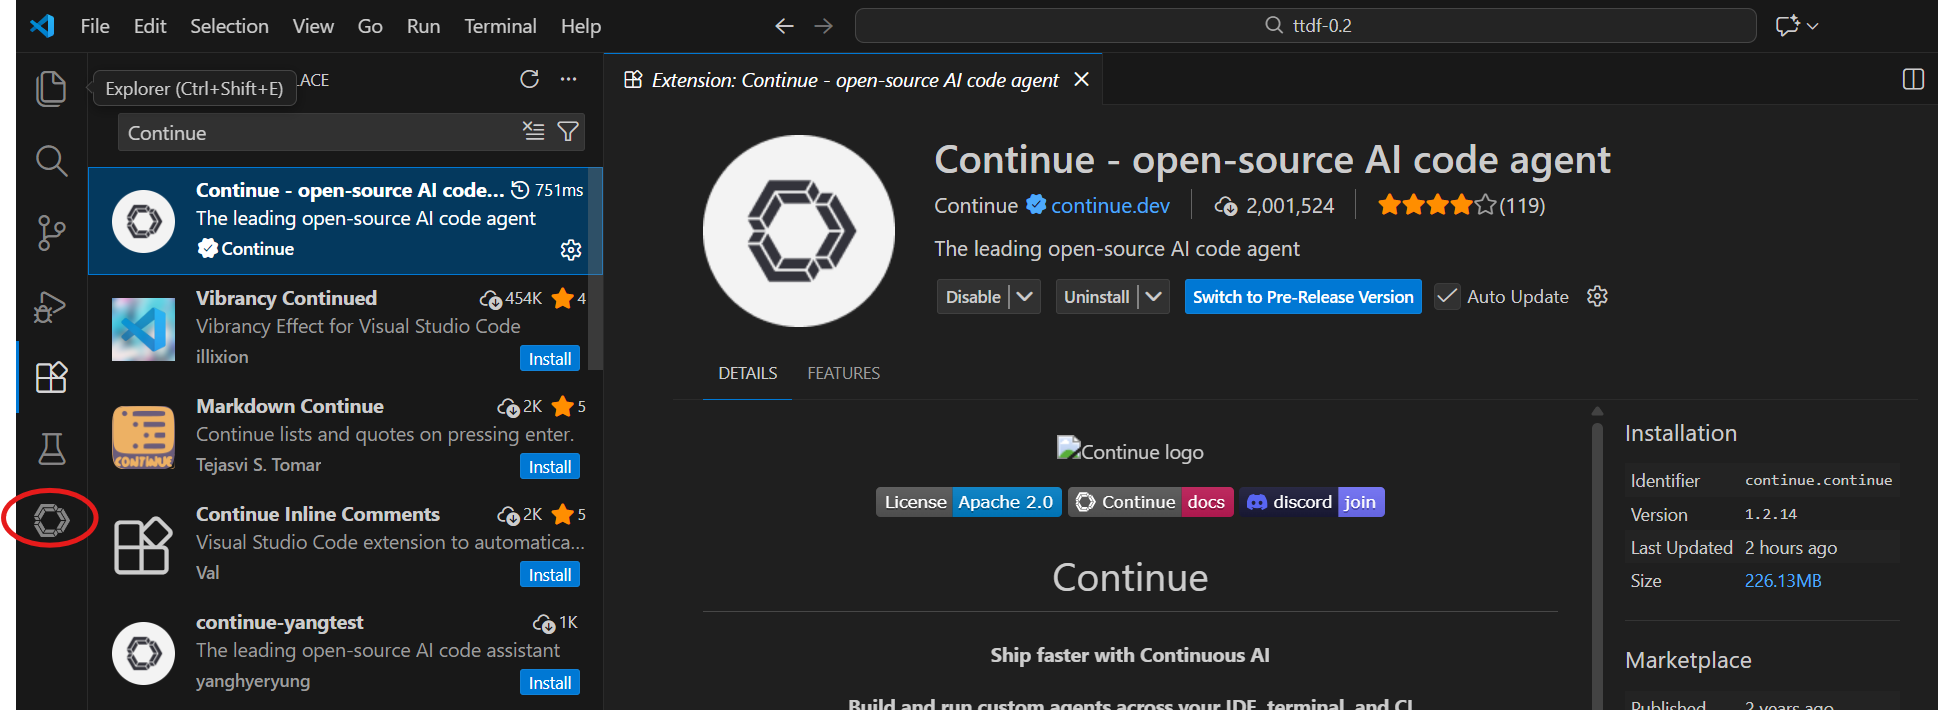Click the Continue Inline Comments extension icon
1938x710 pixels.
[143, 545]
